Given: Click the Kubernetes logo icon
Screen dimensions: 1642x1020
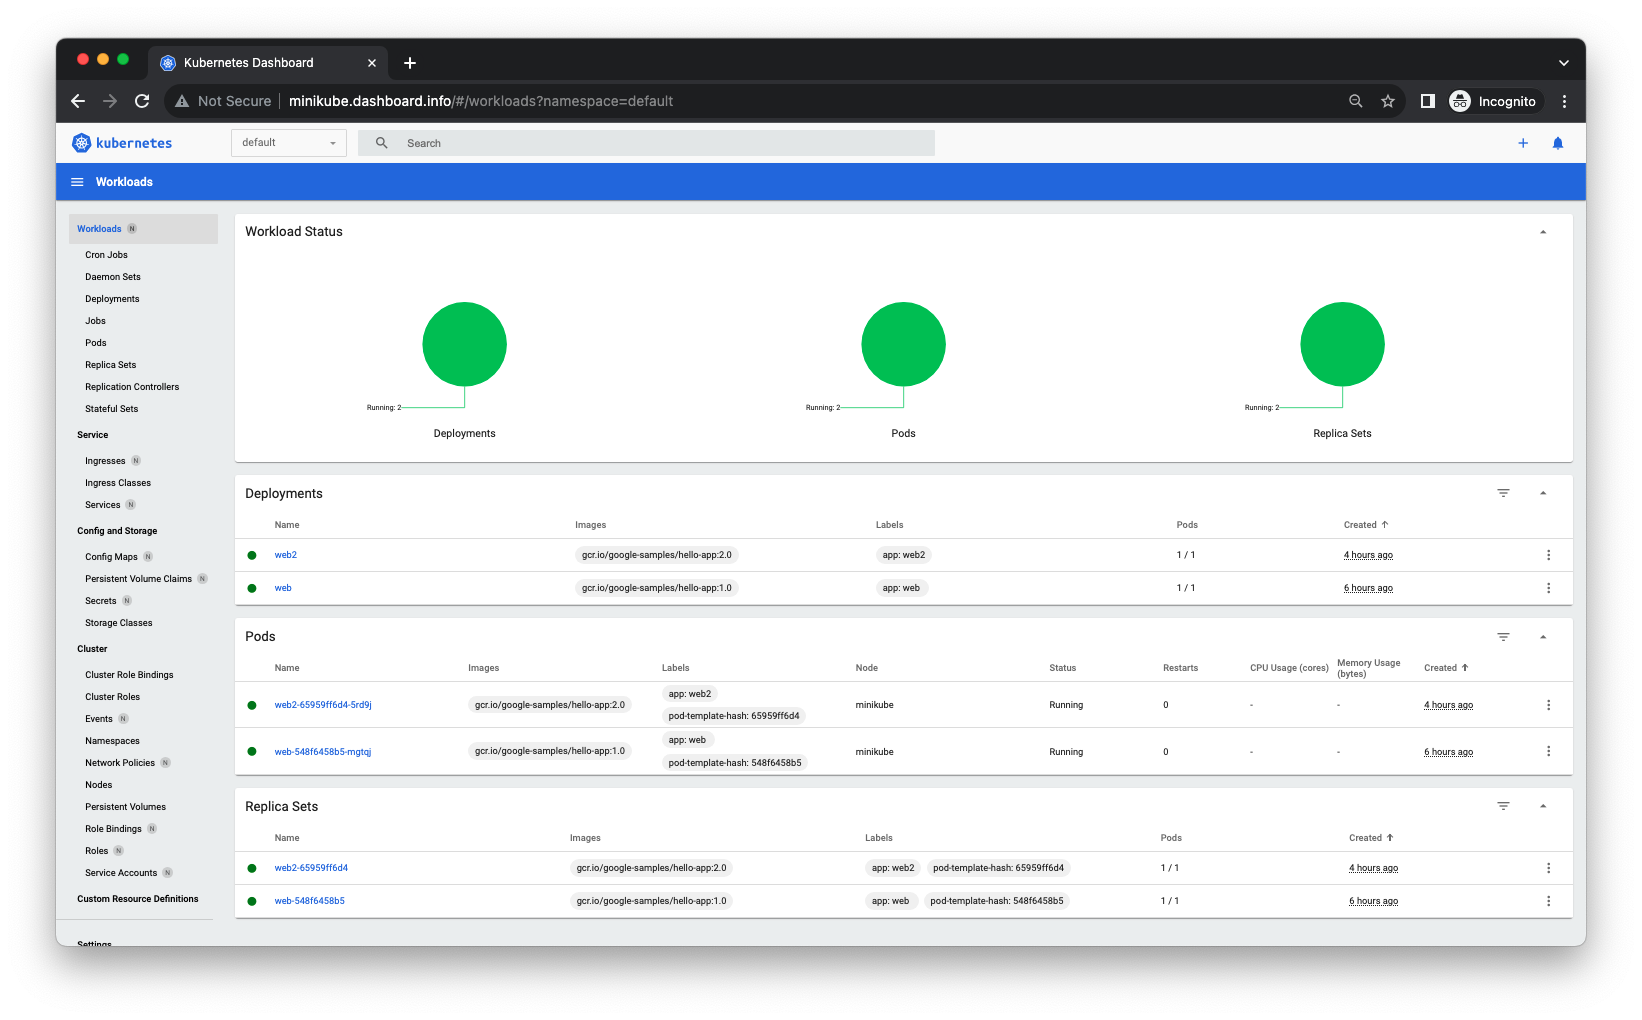Looking at the screenshot, I should 81,143.
